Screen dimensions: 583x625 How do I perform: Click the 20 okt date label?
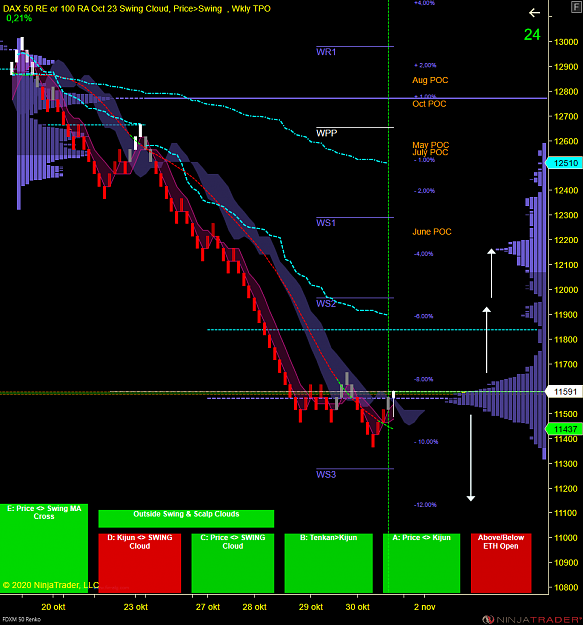[x=53, y=607]
